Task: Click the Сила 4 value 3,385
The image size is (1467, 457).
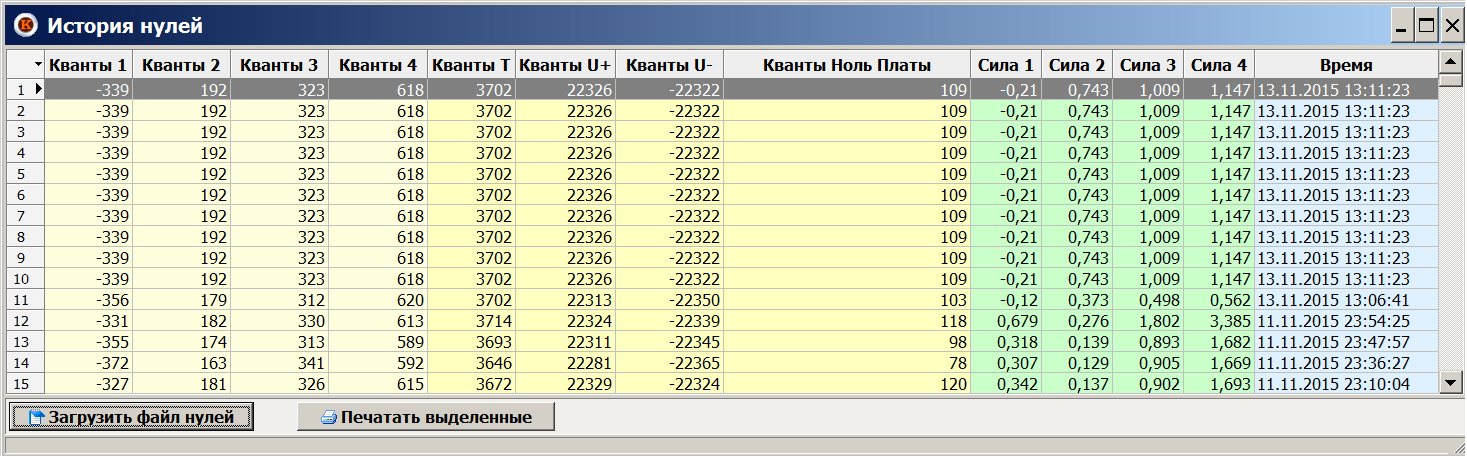Action: 1218,320
